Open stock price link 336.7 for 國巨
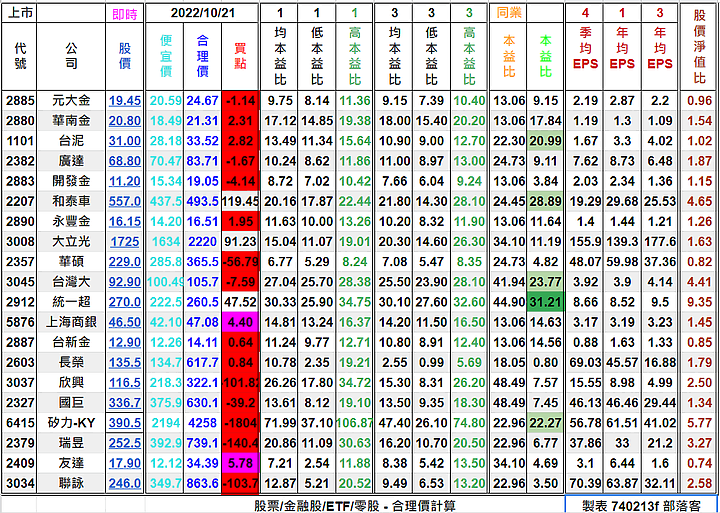This screenshot has height=513, width=720. pos(125,403)
